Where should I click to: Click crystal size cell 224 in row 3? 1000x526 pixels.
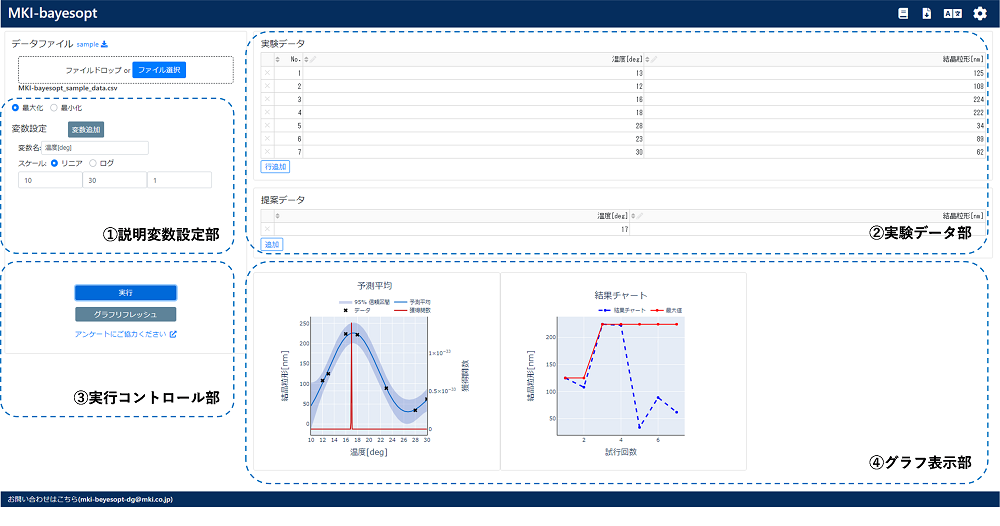tap(814, 99)
